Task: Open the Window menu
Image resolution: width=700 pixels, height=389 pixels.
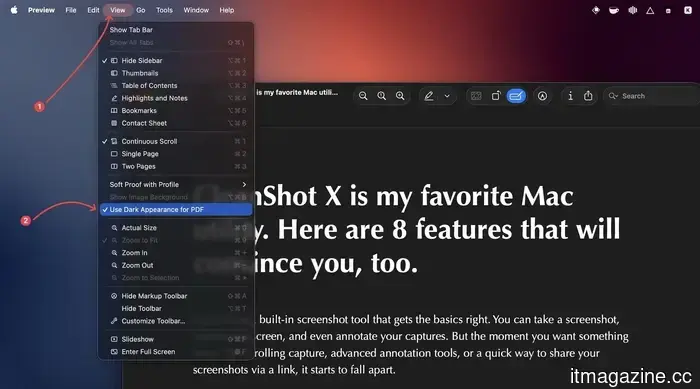Action: pos(196,10)
